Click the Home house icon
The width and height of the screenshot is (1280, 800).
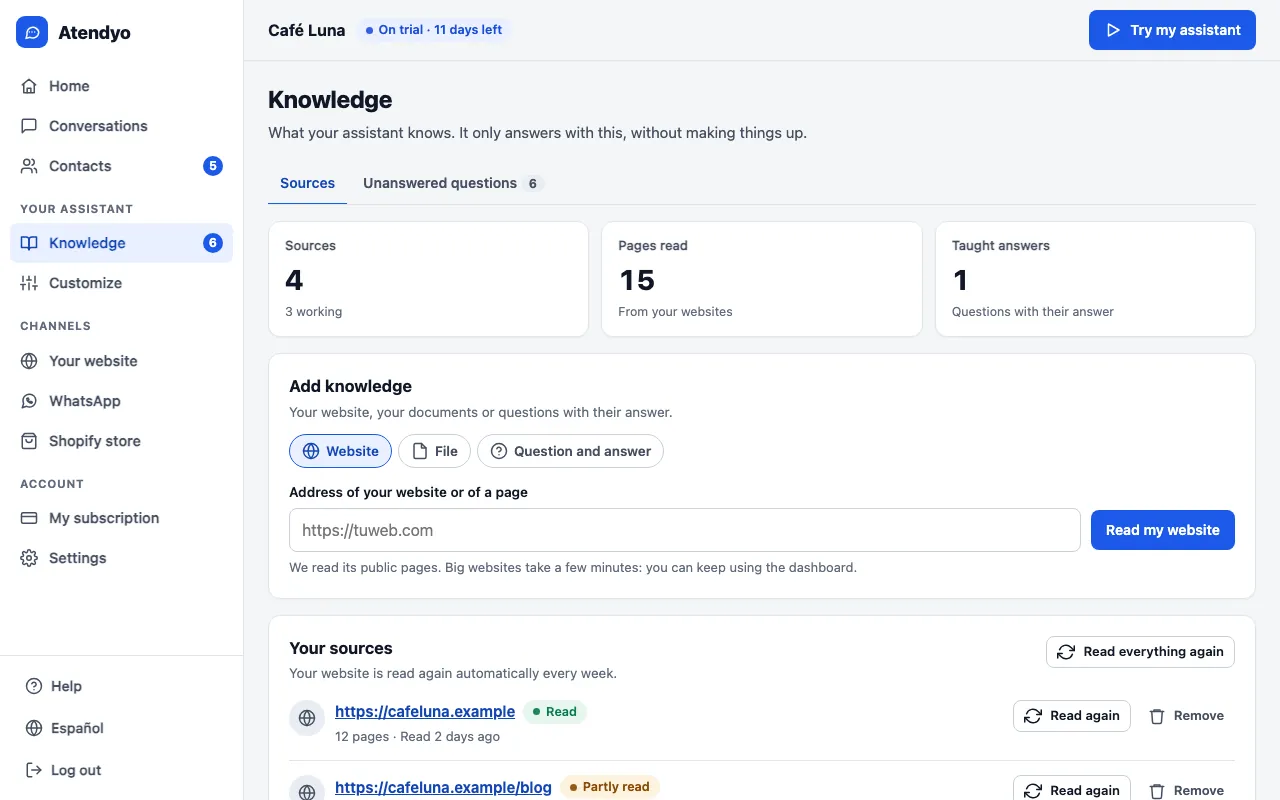tap(29, 86)
